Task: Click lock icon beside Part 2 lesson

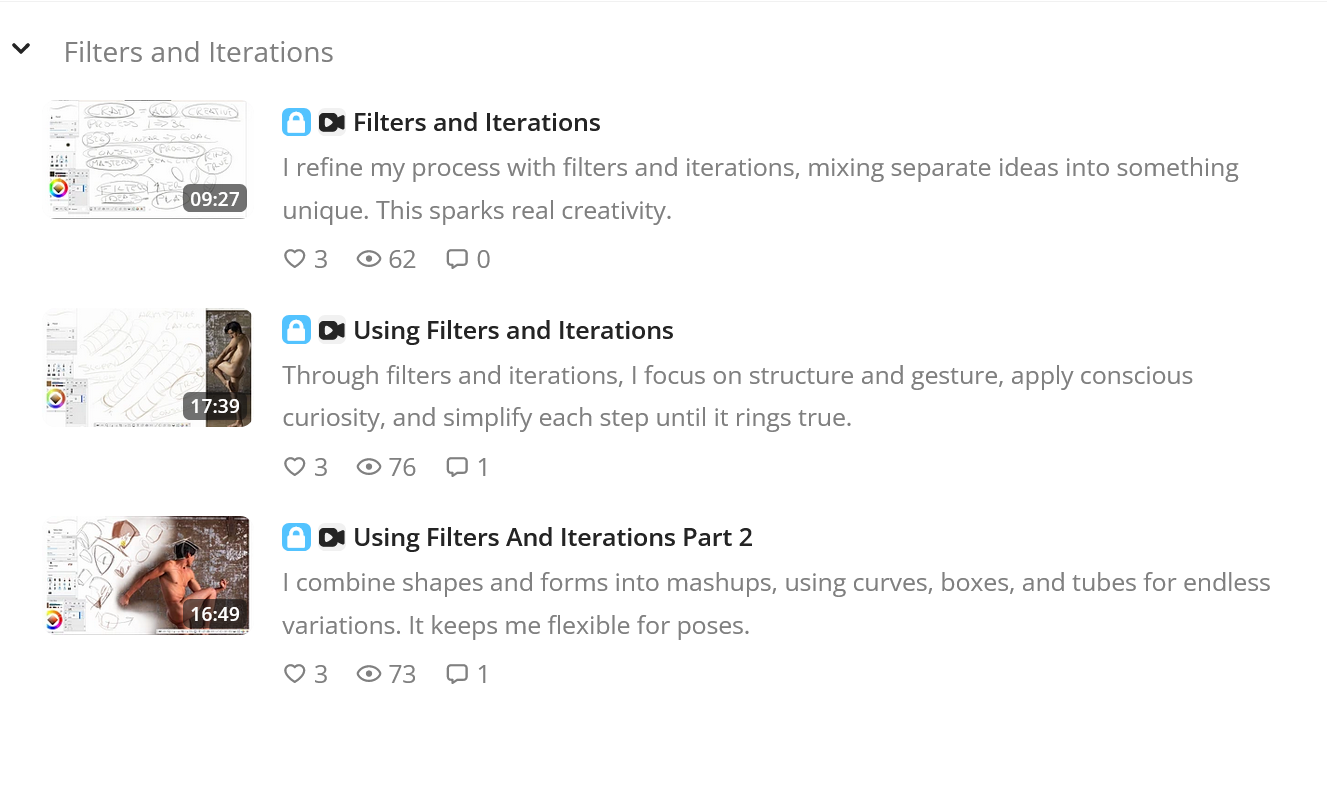Action: [296, 537]
